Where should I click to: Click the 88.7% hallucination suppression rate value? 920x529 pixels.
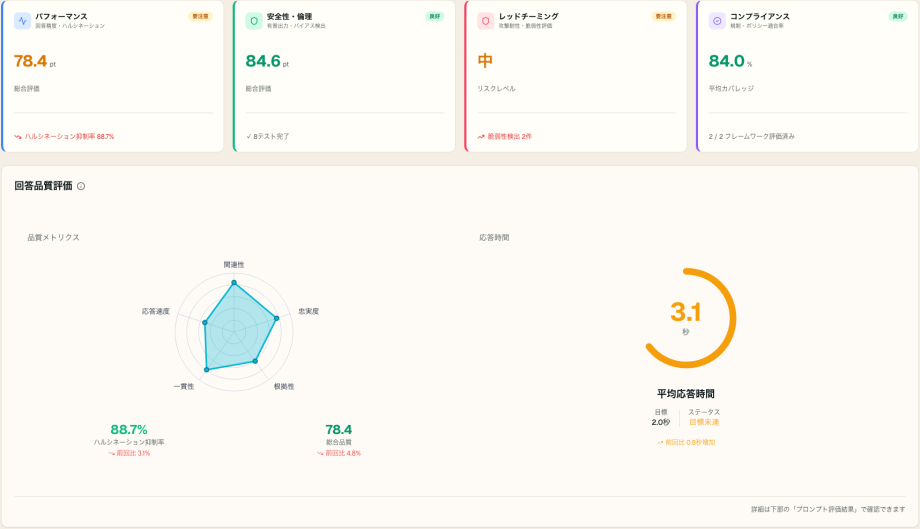[129, 429]
